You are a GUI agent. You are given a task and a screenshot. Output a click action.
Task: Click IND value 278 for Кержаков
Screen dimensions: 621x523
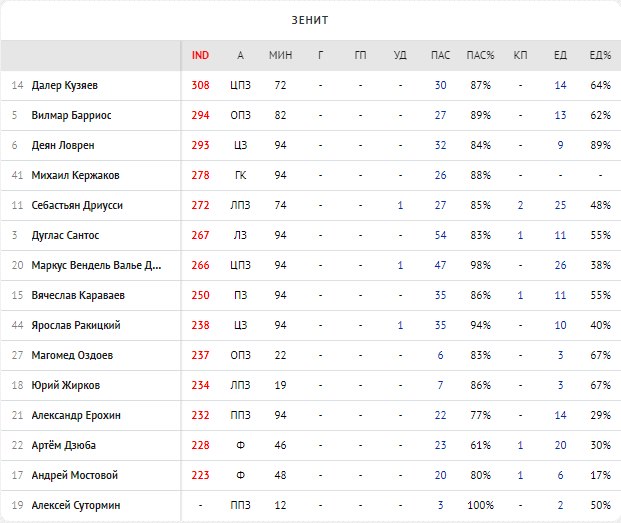point(200,175)
